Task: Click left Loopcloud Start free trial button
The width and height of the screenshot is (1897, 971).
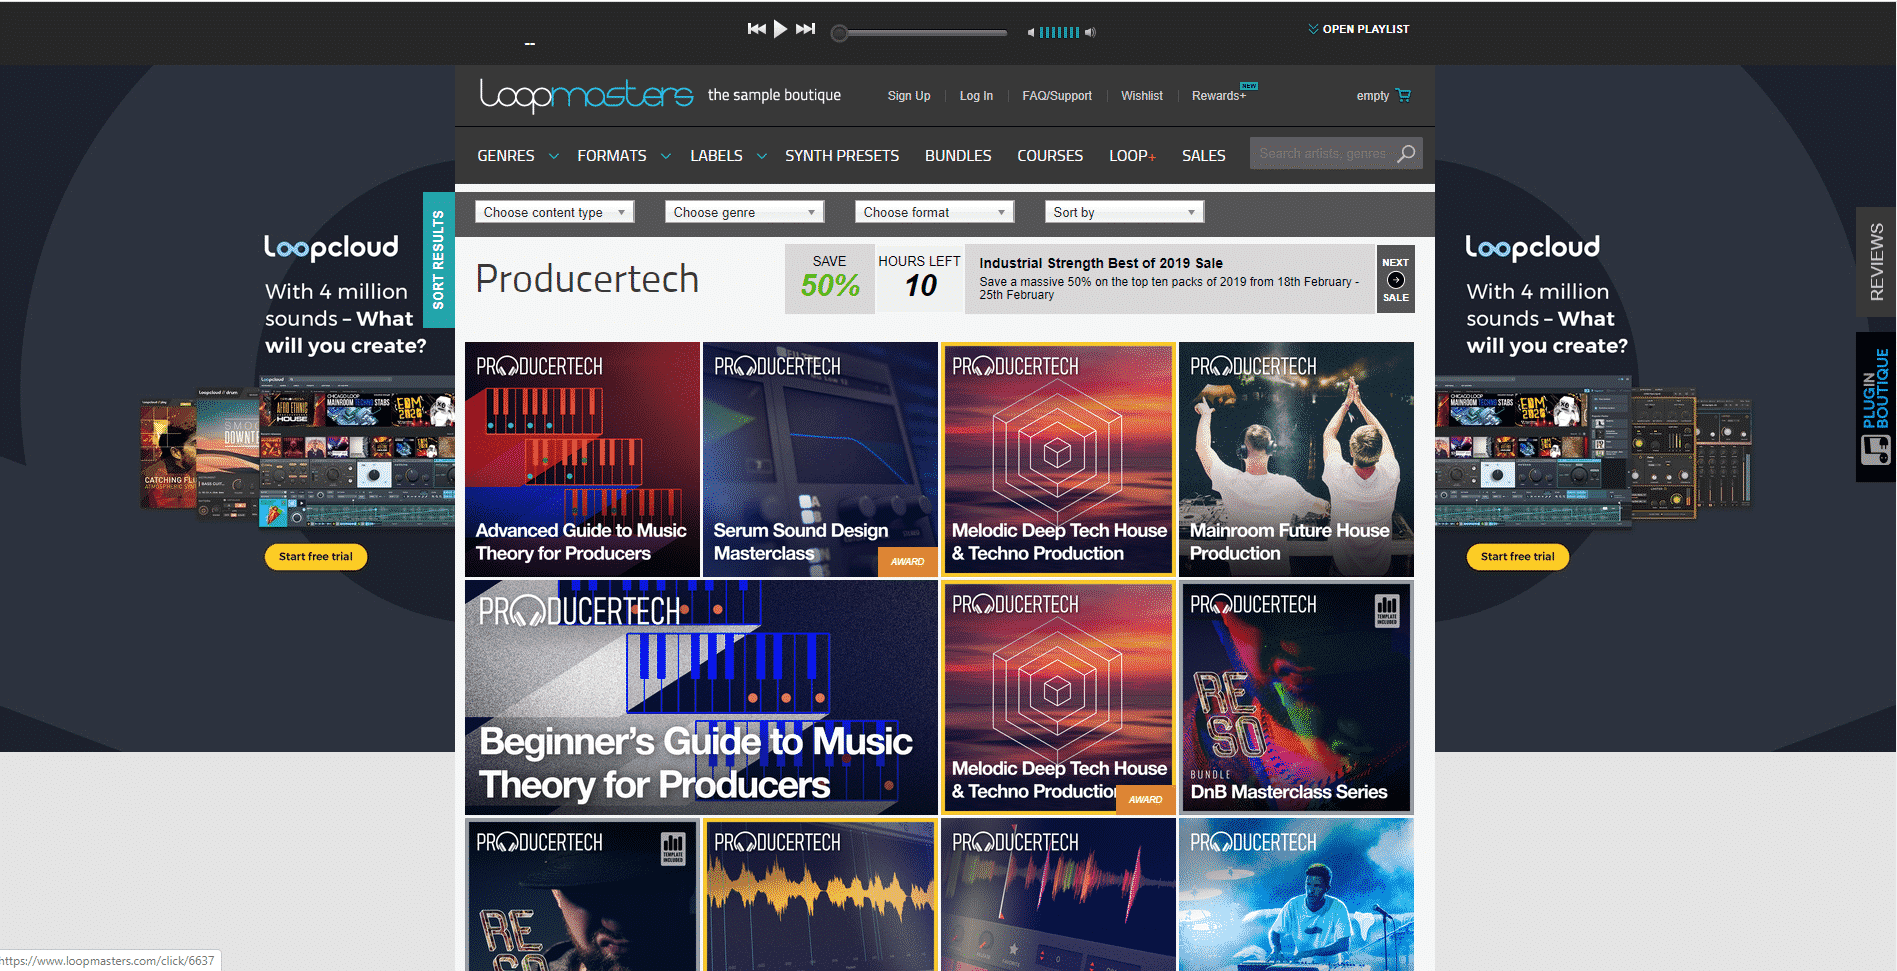Action: pos(316,557)
